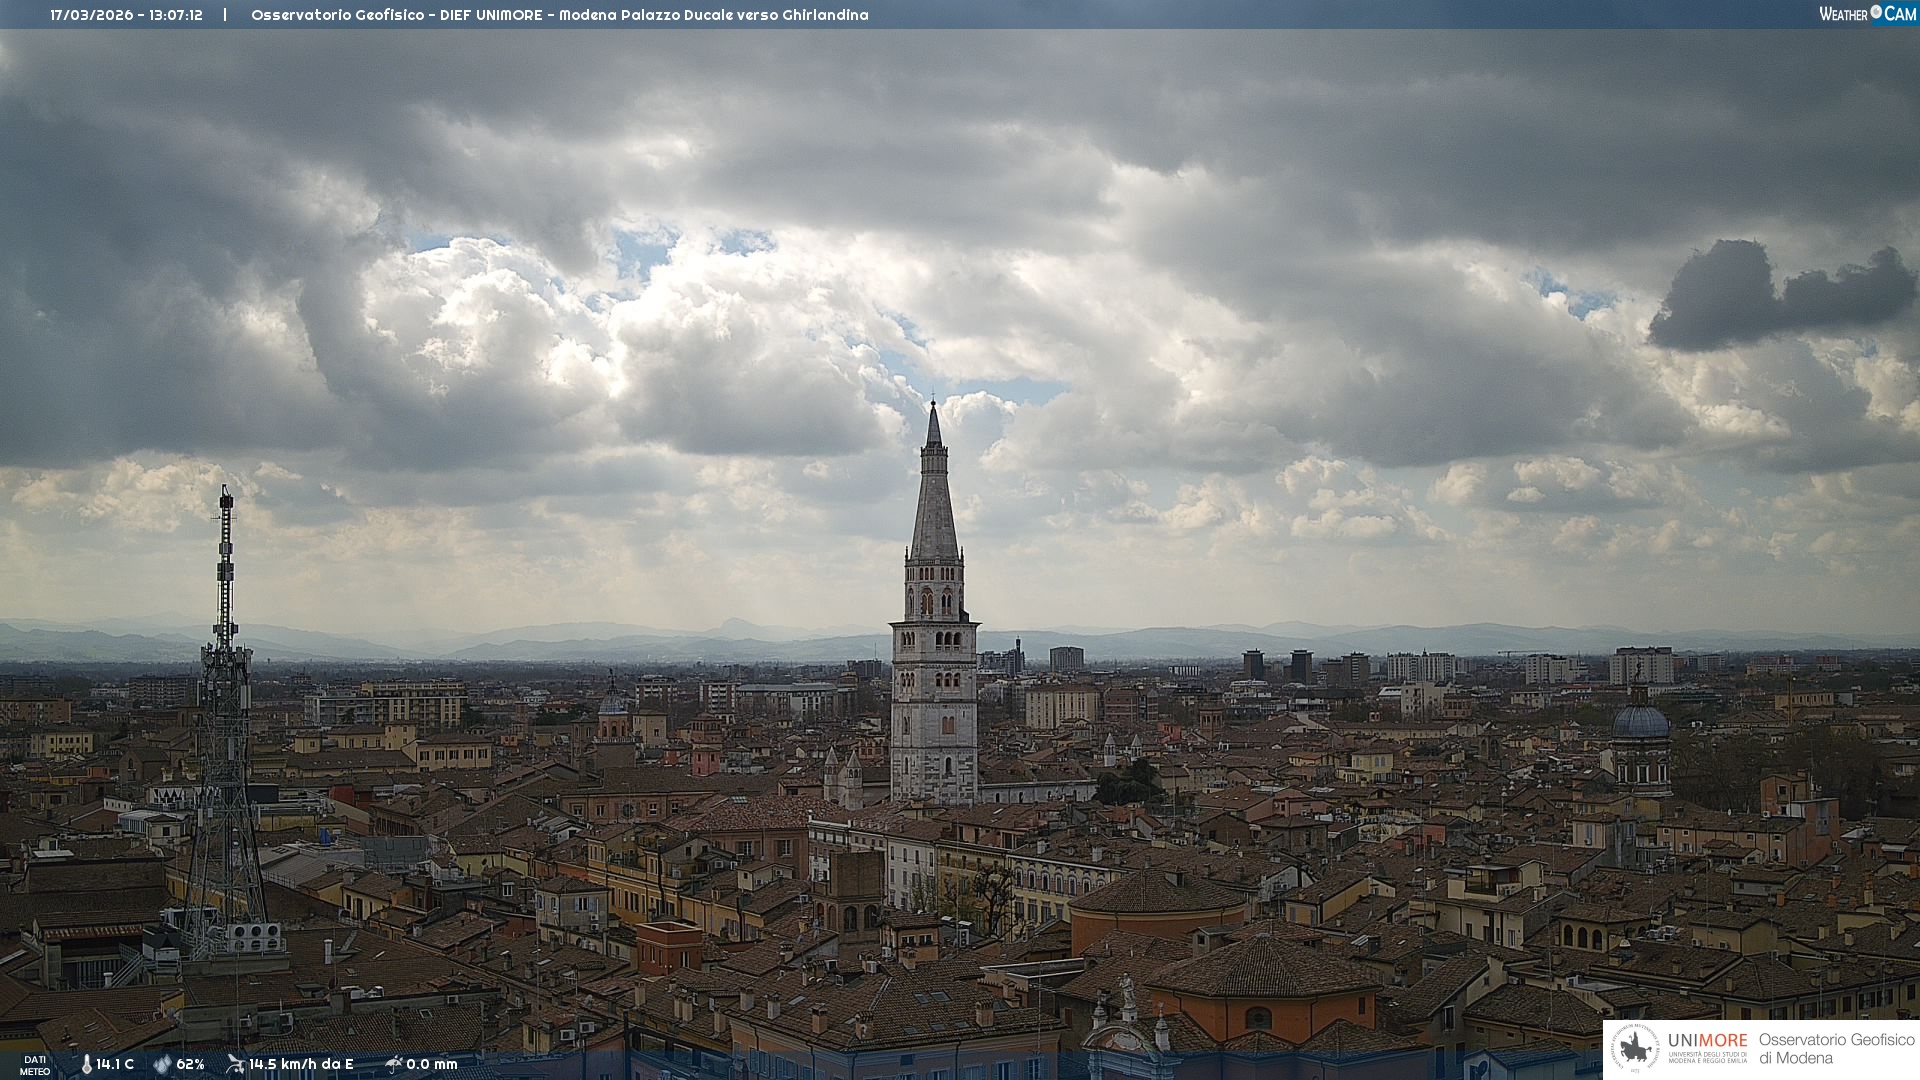
Task: Click the wind anemometer icon
Action: click(235, 1064)
